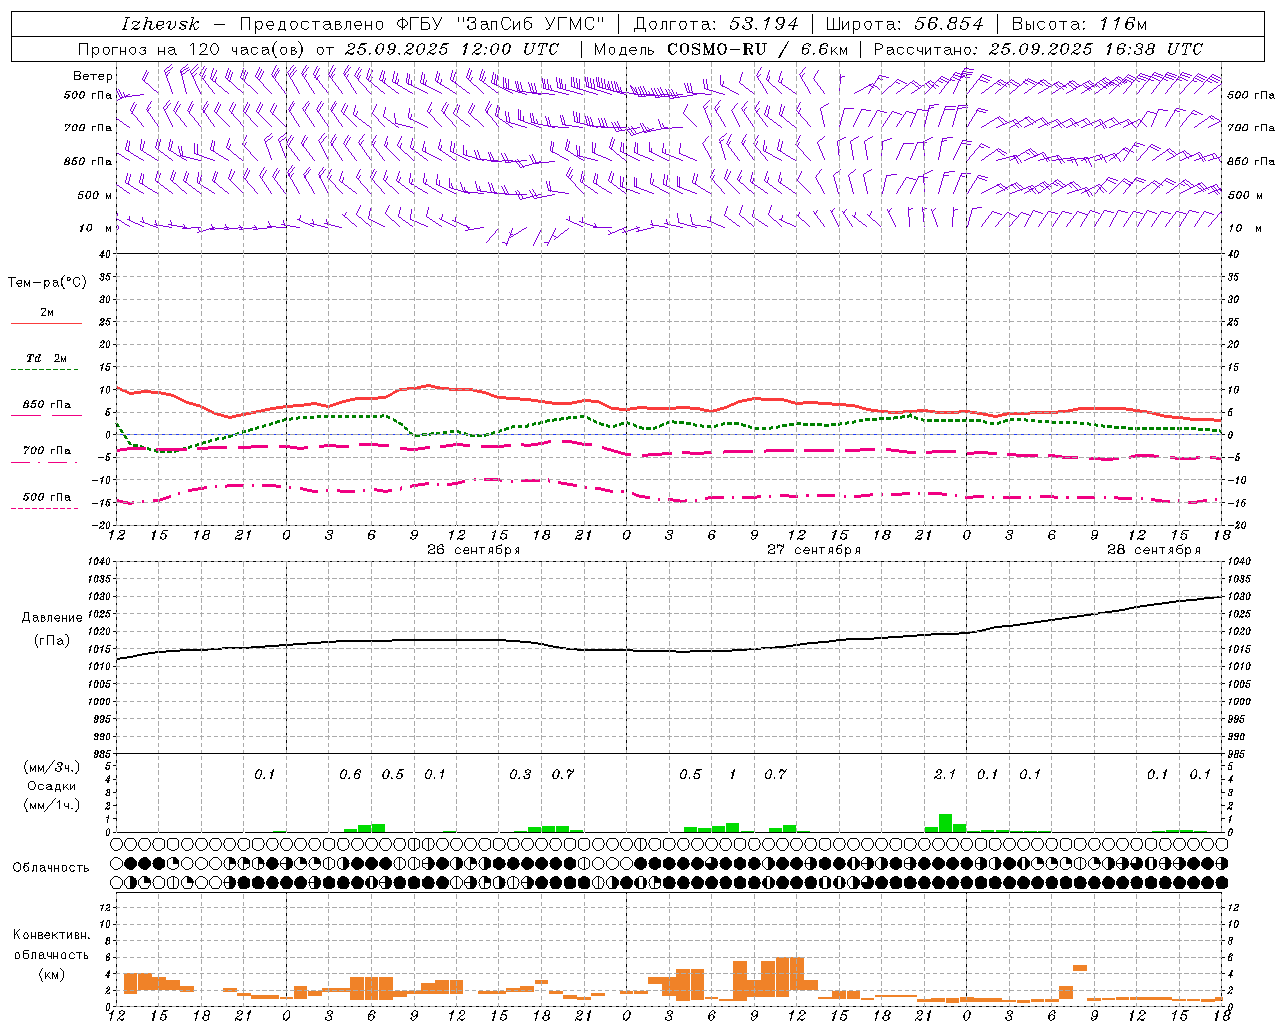Image resolution: width=1280 pixels, height=1024 pixels.
Task: Click the "500 гПа" legend label in the temperature legend
Action: click(x=46, y=497)
